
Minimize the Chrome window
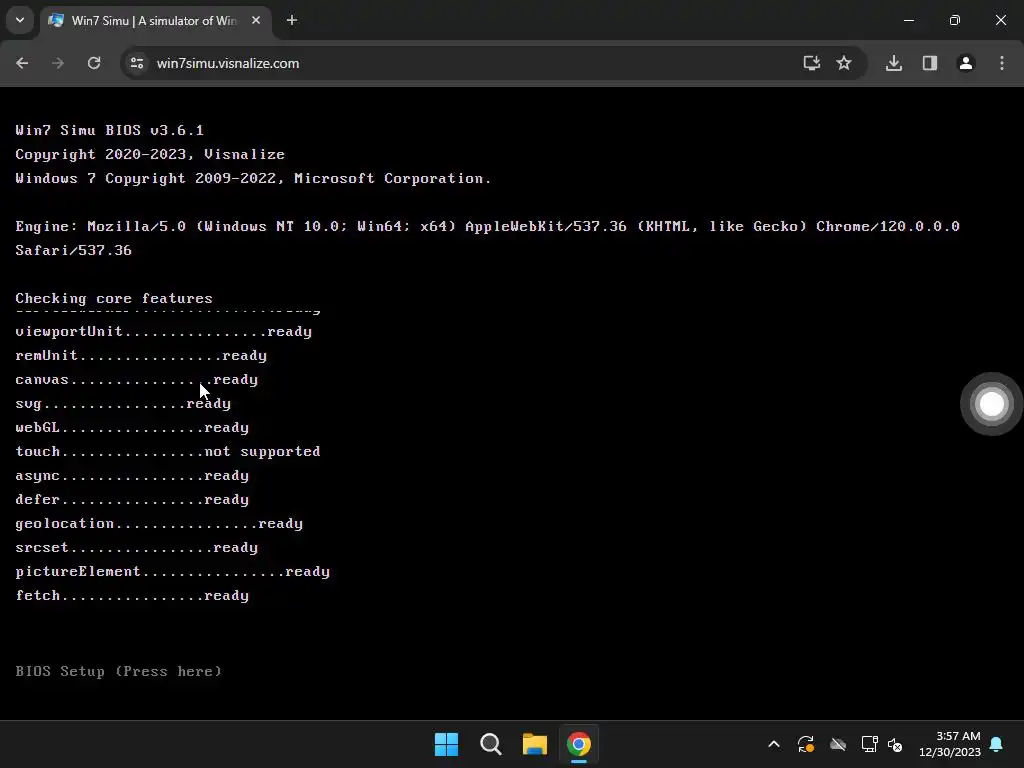pos(908,20)
